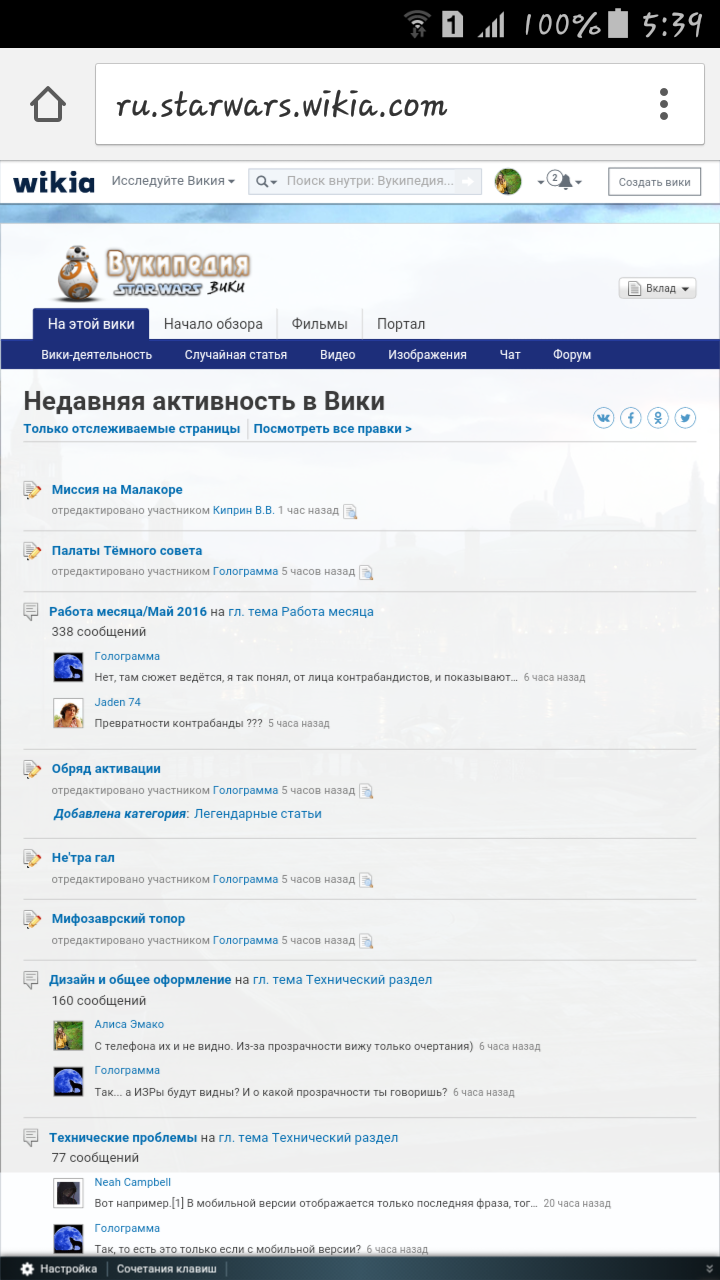Click edit icon beside Миссия на Малакоре
720x1280 pixels.
click(x=33, y=490)
